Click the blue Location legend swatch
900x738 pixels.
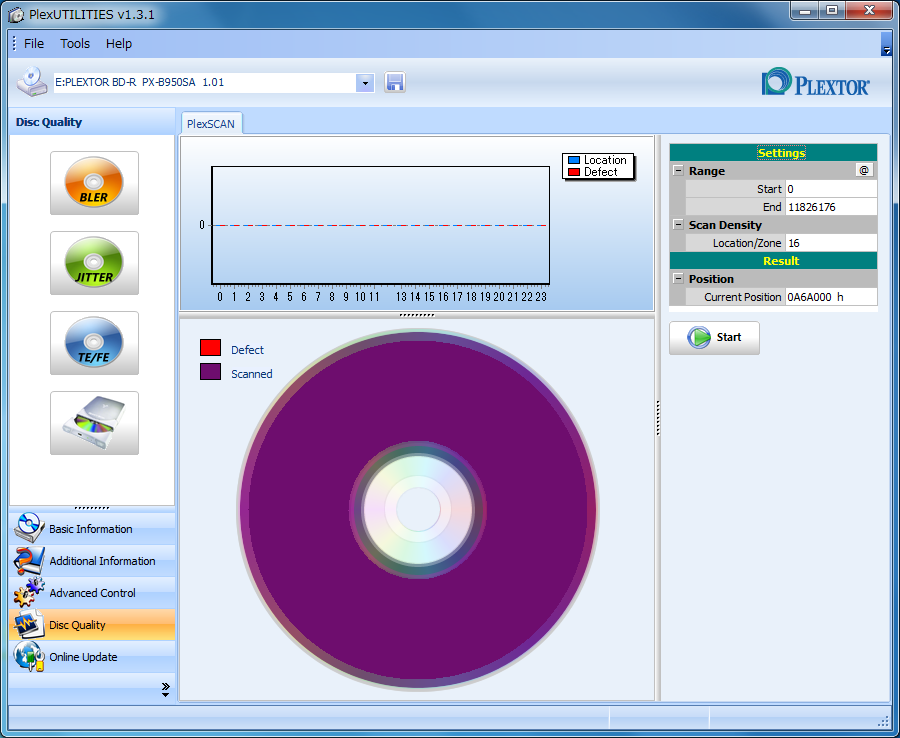573,160
